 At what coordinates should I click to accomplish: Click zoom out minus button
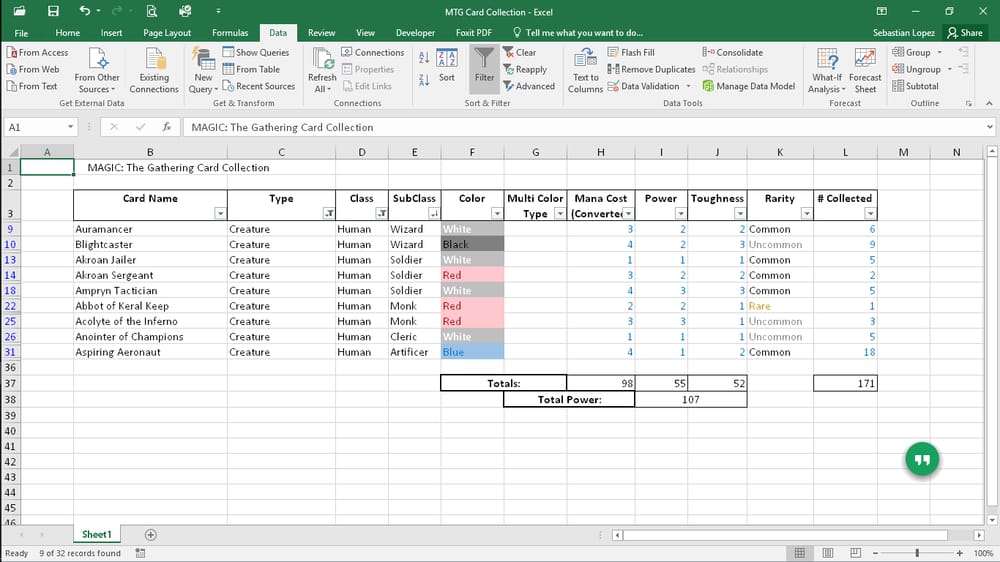(x=876, y=553)
